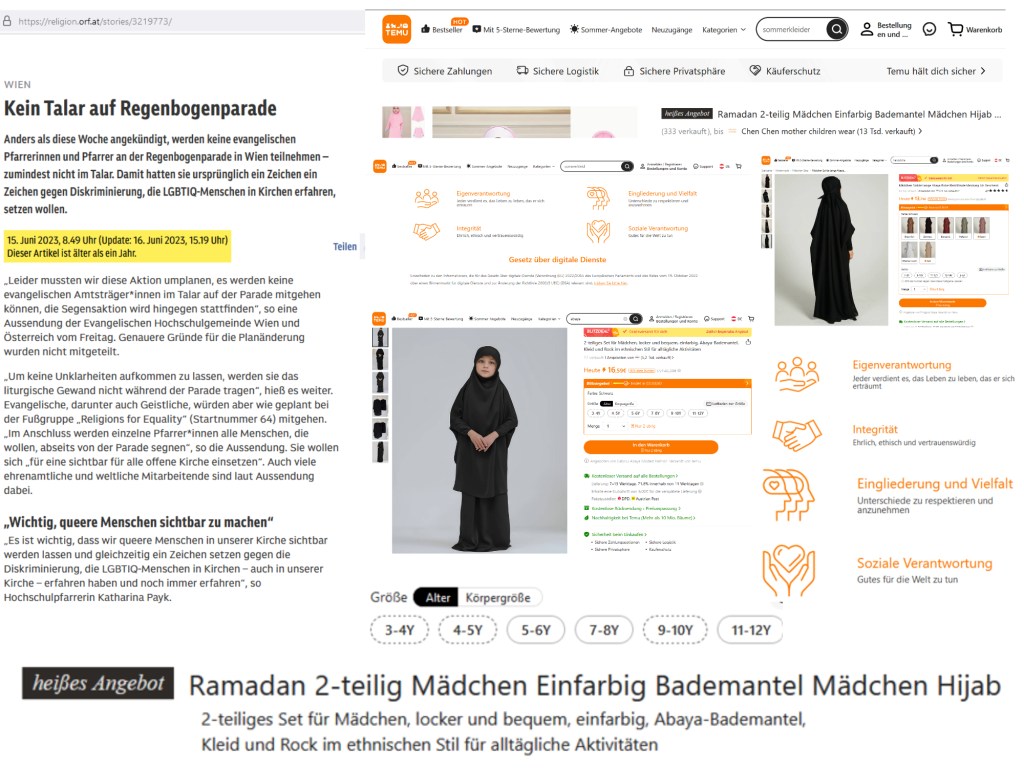
Task: Click the search magnifier icon
Action: tap(837, 29)
